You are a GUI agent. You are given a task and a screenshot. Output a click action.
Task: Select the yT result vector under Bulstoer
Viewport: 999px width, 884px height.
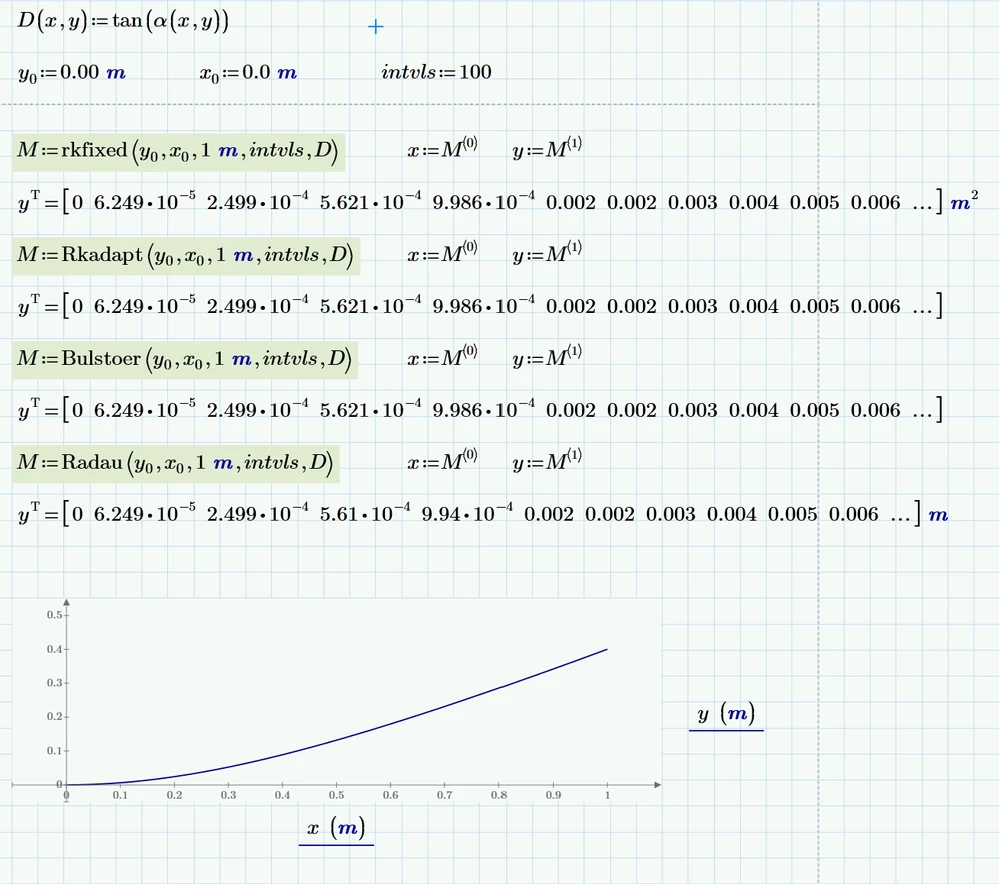(480, 409)
